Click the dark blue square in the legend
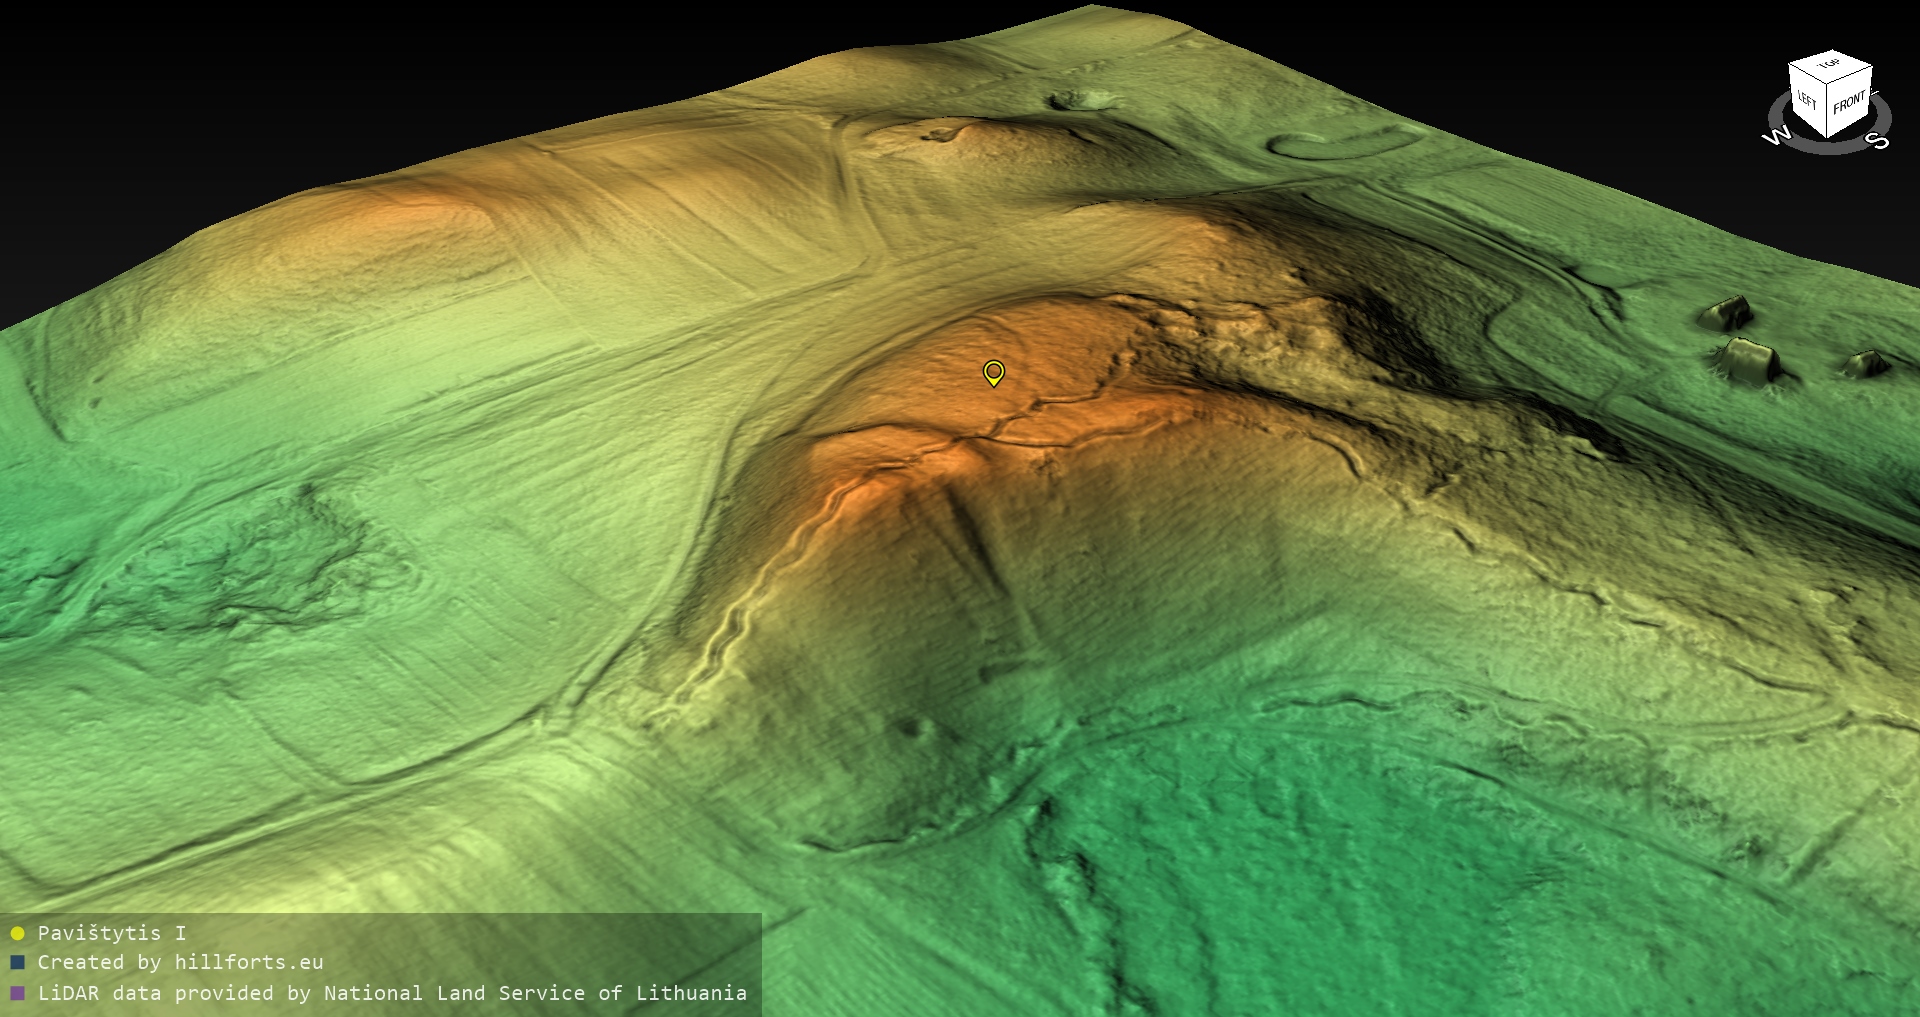The height and width of the screenshot is (1017, 1920). (x=17, y=963)
